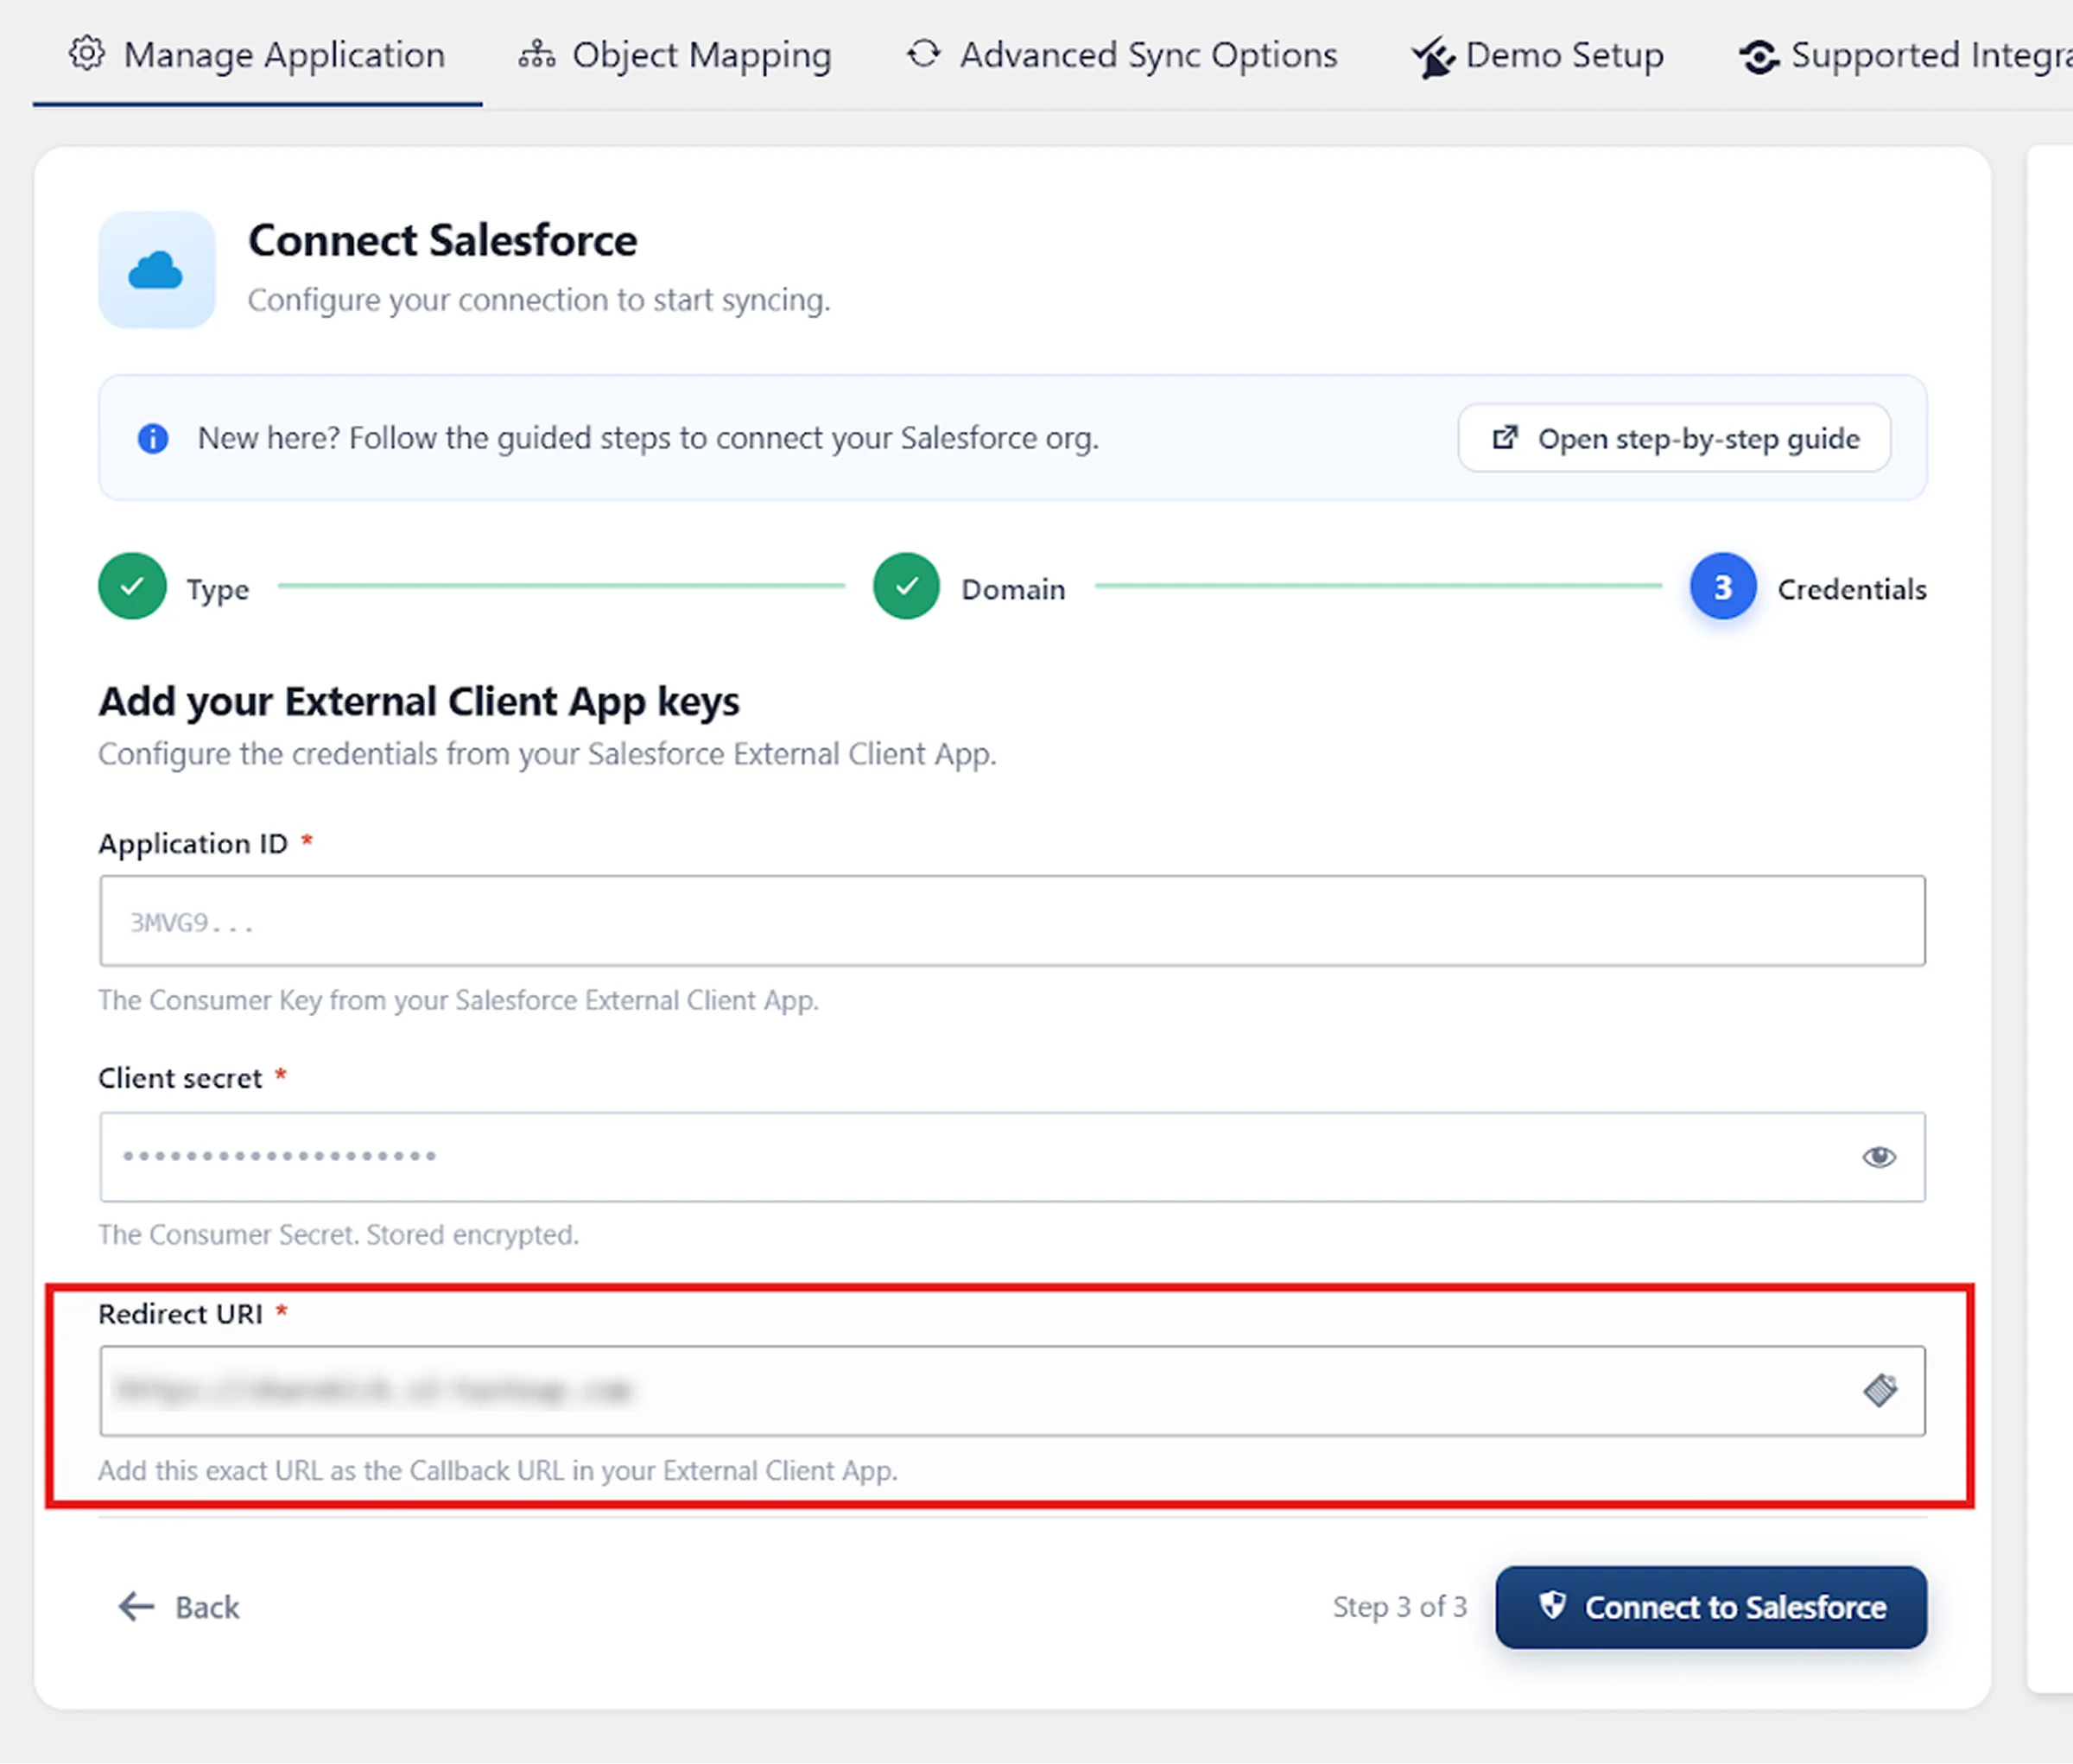
Task: Click Connect to Salesforce button
Action: [1711, 1607]
